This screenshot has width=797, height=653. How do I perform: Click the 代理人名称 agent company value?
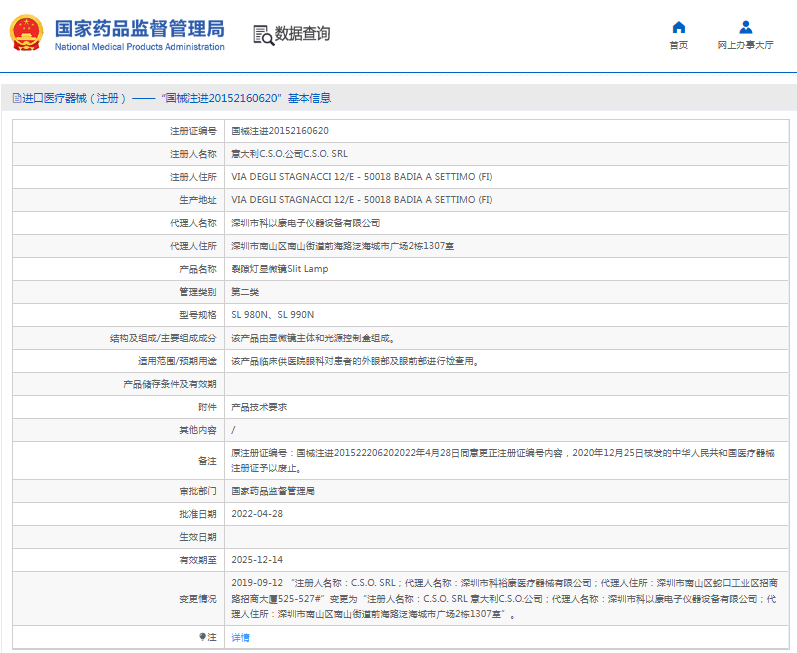pos(305,223)
